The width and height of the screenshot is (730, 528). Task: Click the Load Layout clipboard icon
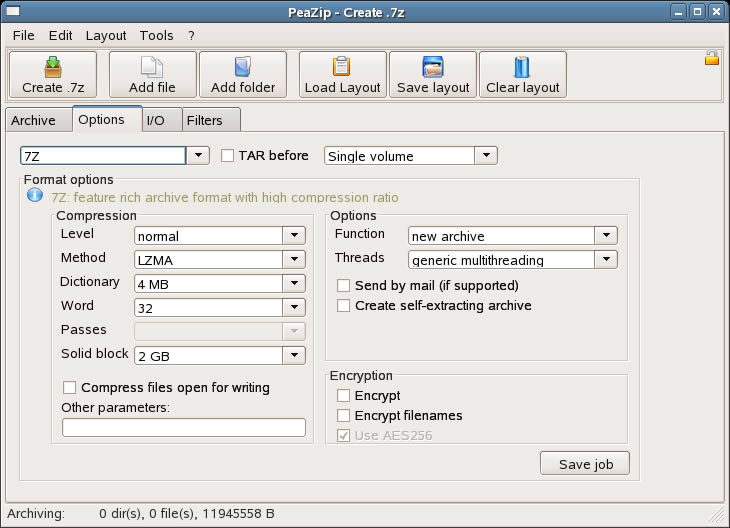tap(341, 67)
